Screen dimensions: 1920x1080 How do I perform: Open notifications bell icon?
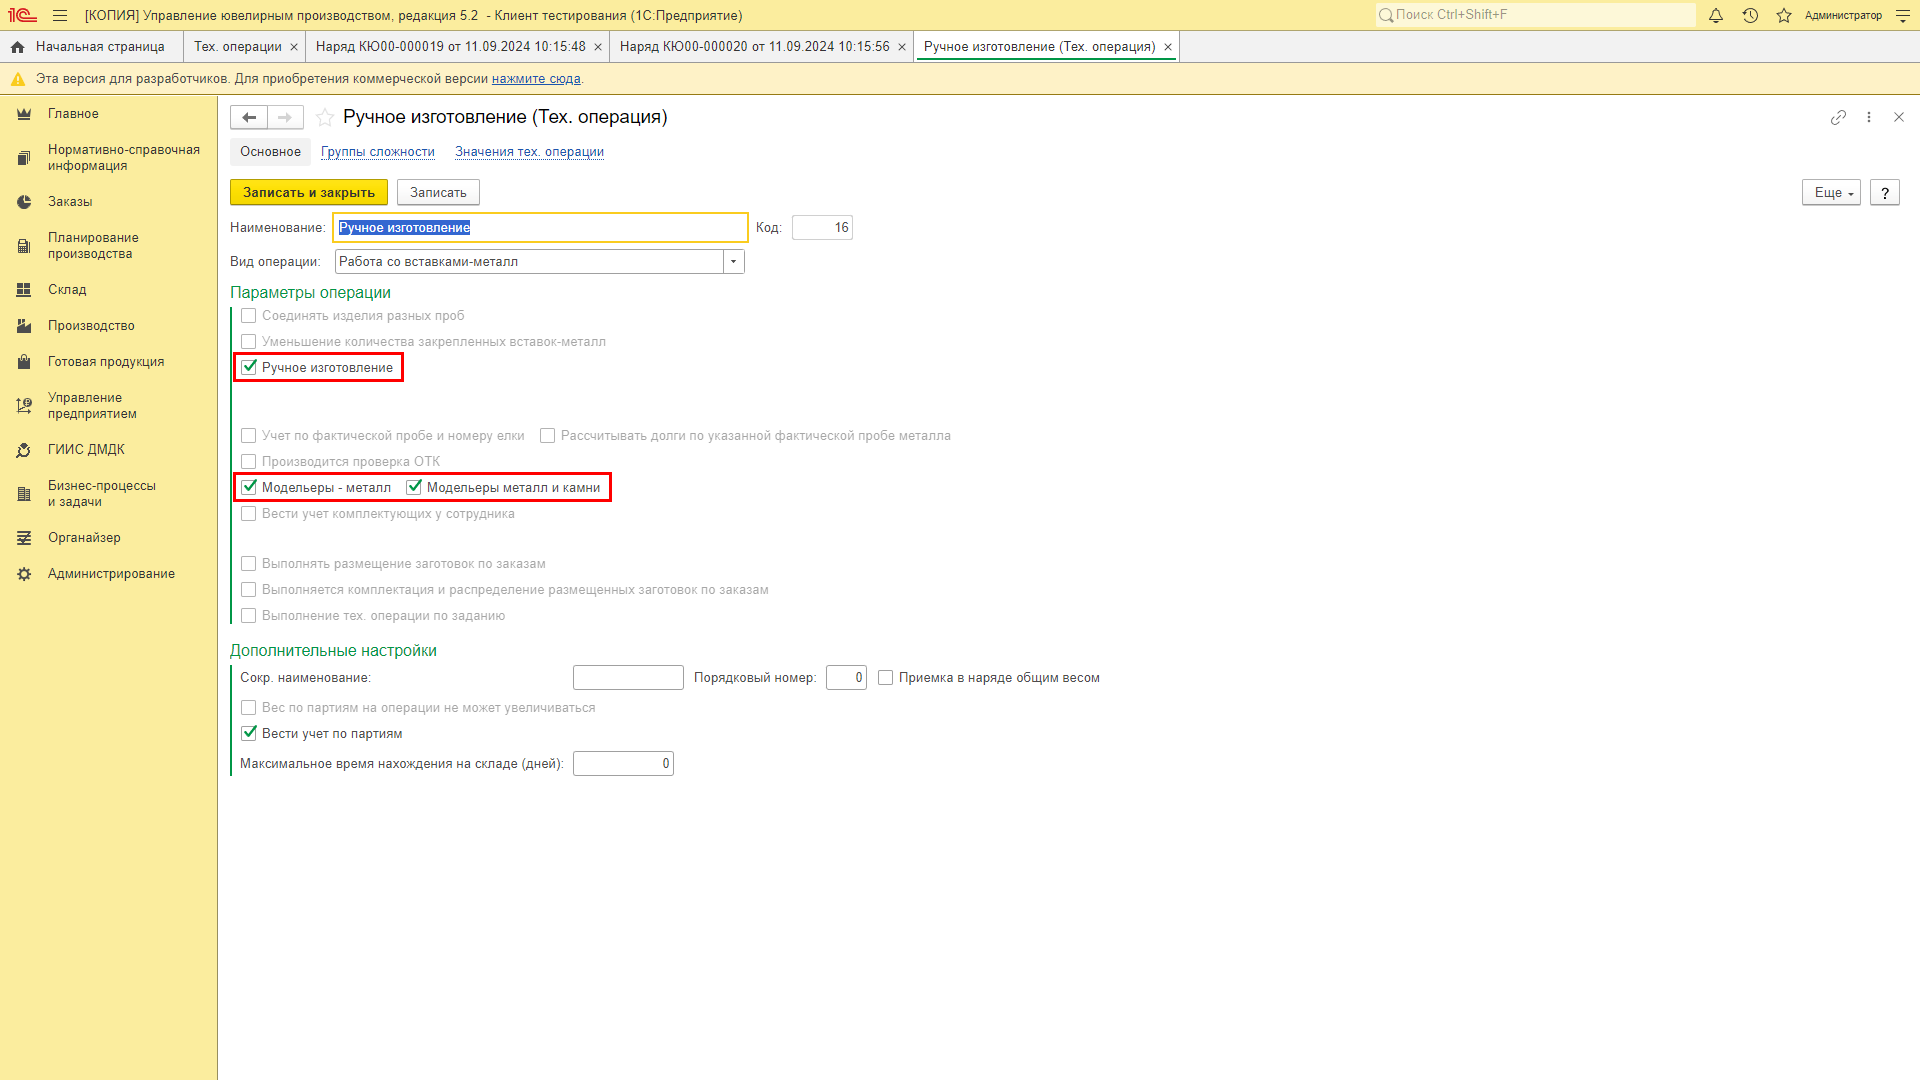click(1716, 15)
